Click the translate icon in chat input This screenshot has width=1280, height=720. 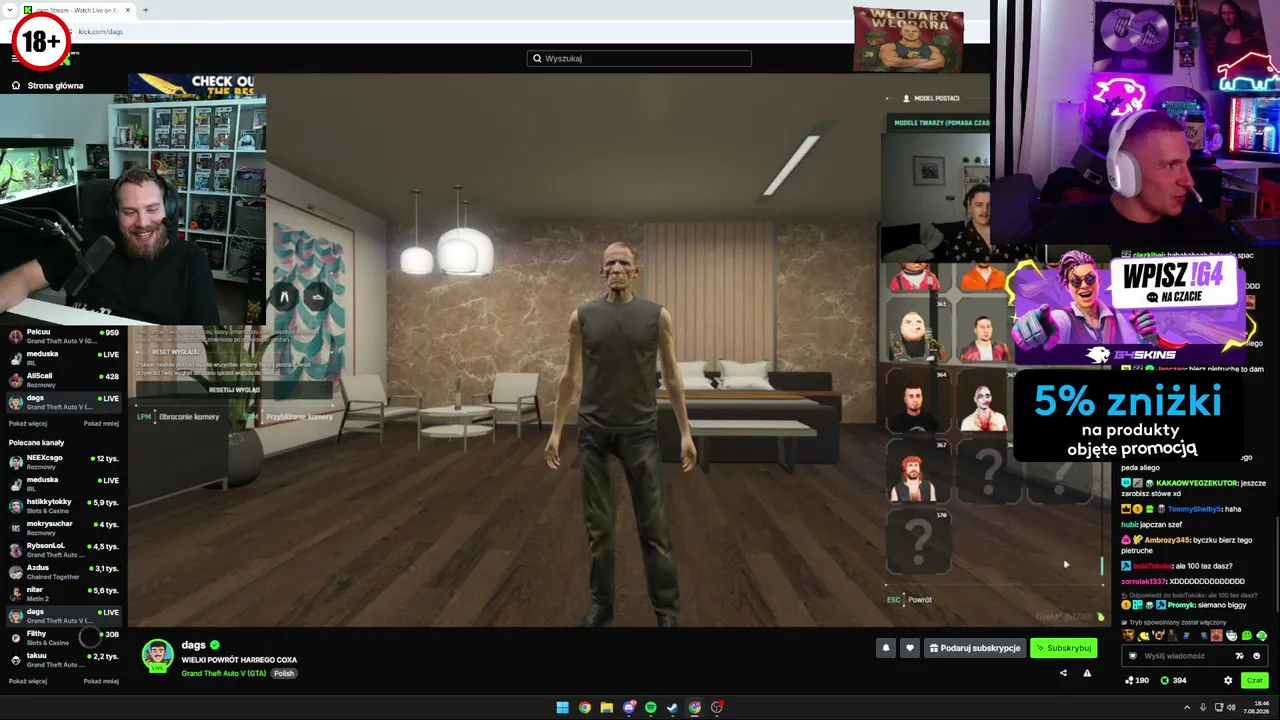1239,656
